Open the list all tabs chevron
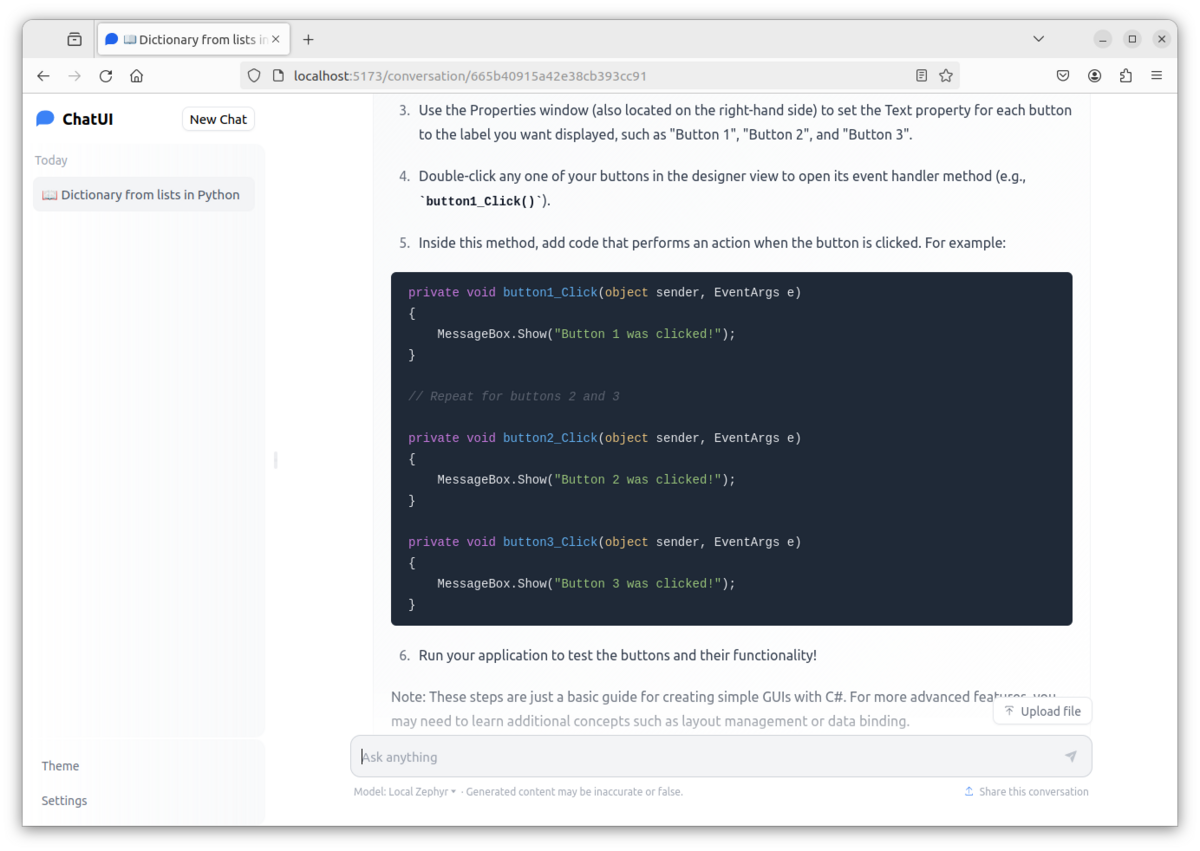1200x851 pixels. coord(1039,39)
